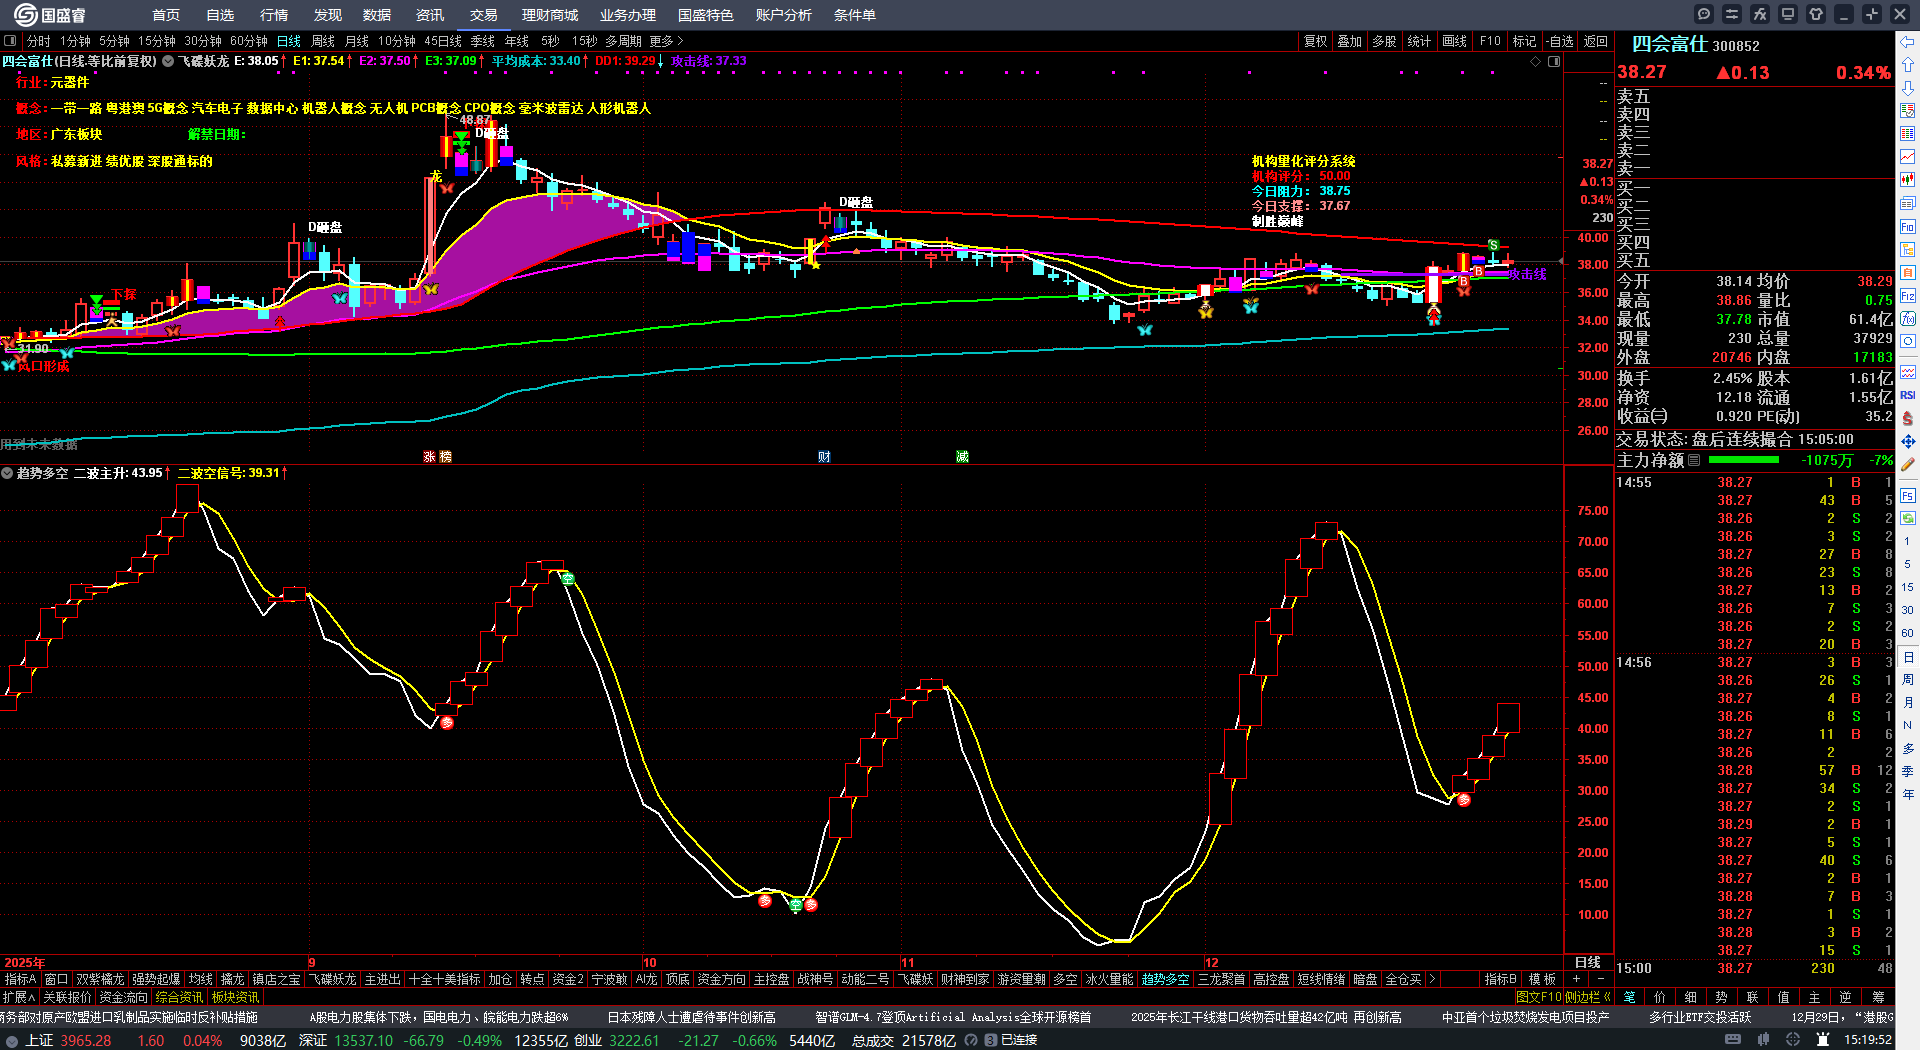This screenshot has height=1050, width=1920.
Task: Toggle 侧边栏 sidebar visibility
Action: point(1589,997)
